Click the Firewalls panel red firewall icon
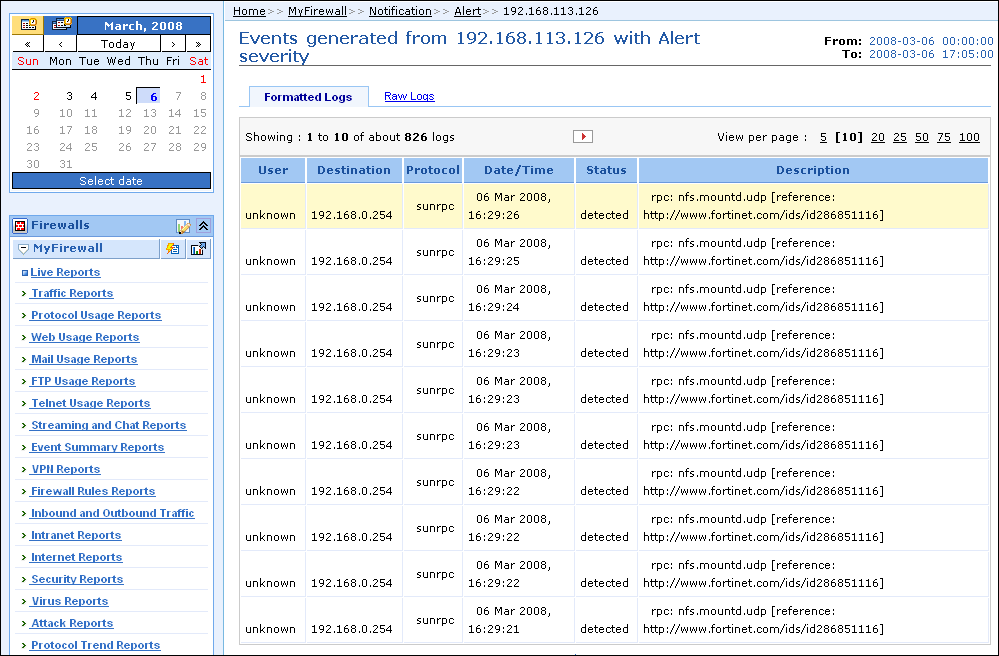999x656 pixels. point(19,226)
